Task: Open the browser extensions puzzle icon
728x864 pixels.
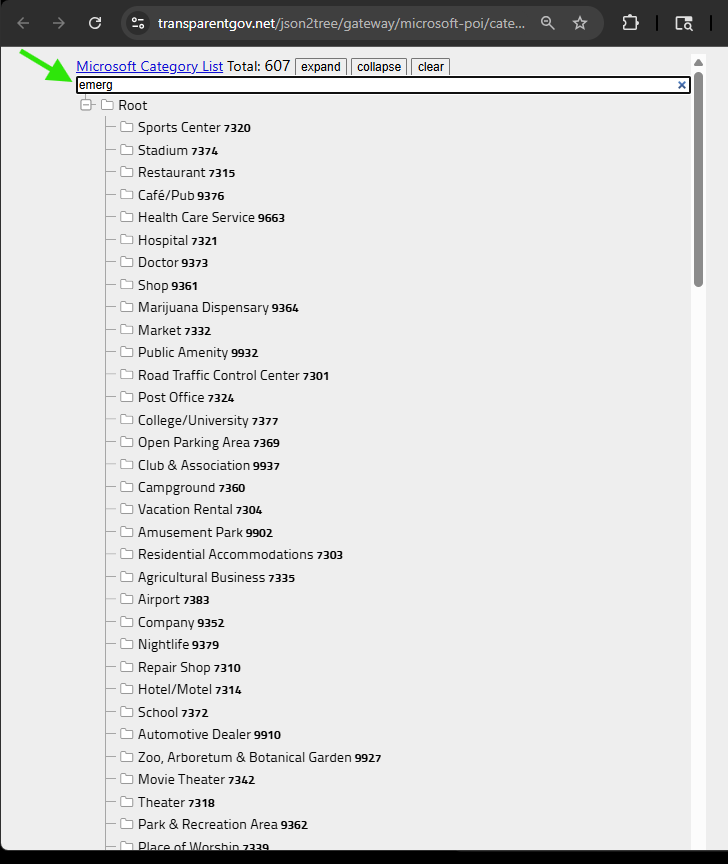Action: (630, 23)
